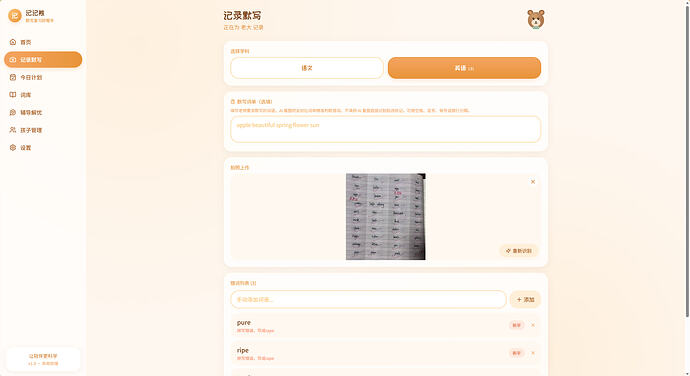The height and width of the screenshot is (376, 690).
Task: Open the uploaded dictation photo thumbnail
Action: pyautogui.click(x=385, y=217)
